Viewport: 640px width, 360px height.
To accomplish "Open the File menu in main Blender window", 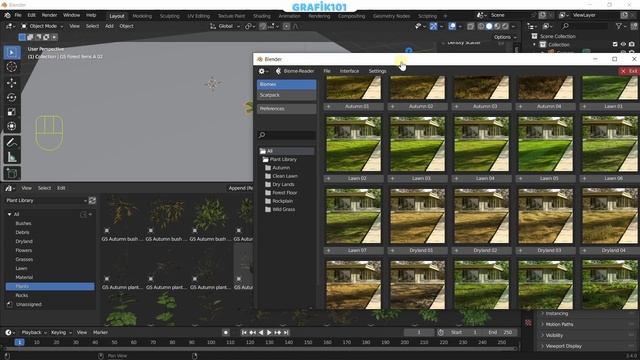I will [18, 15].
